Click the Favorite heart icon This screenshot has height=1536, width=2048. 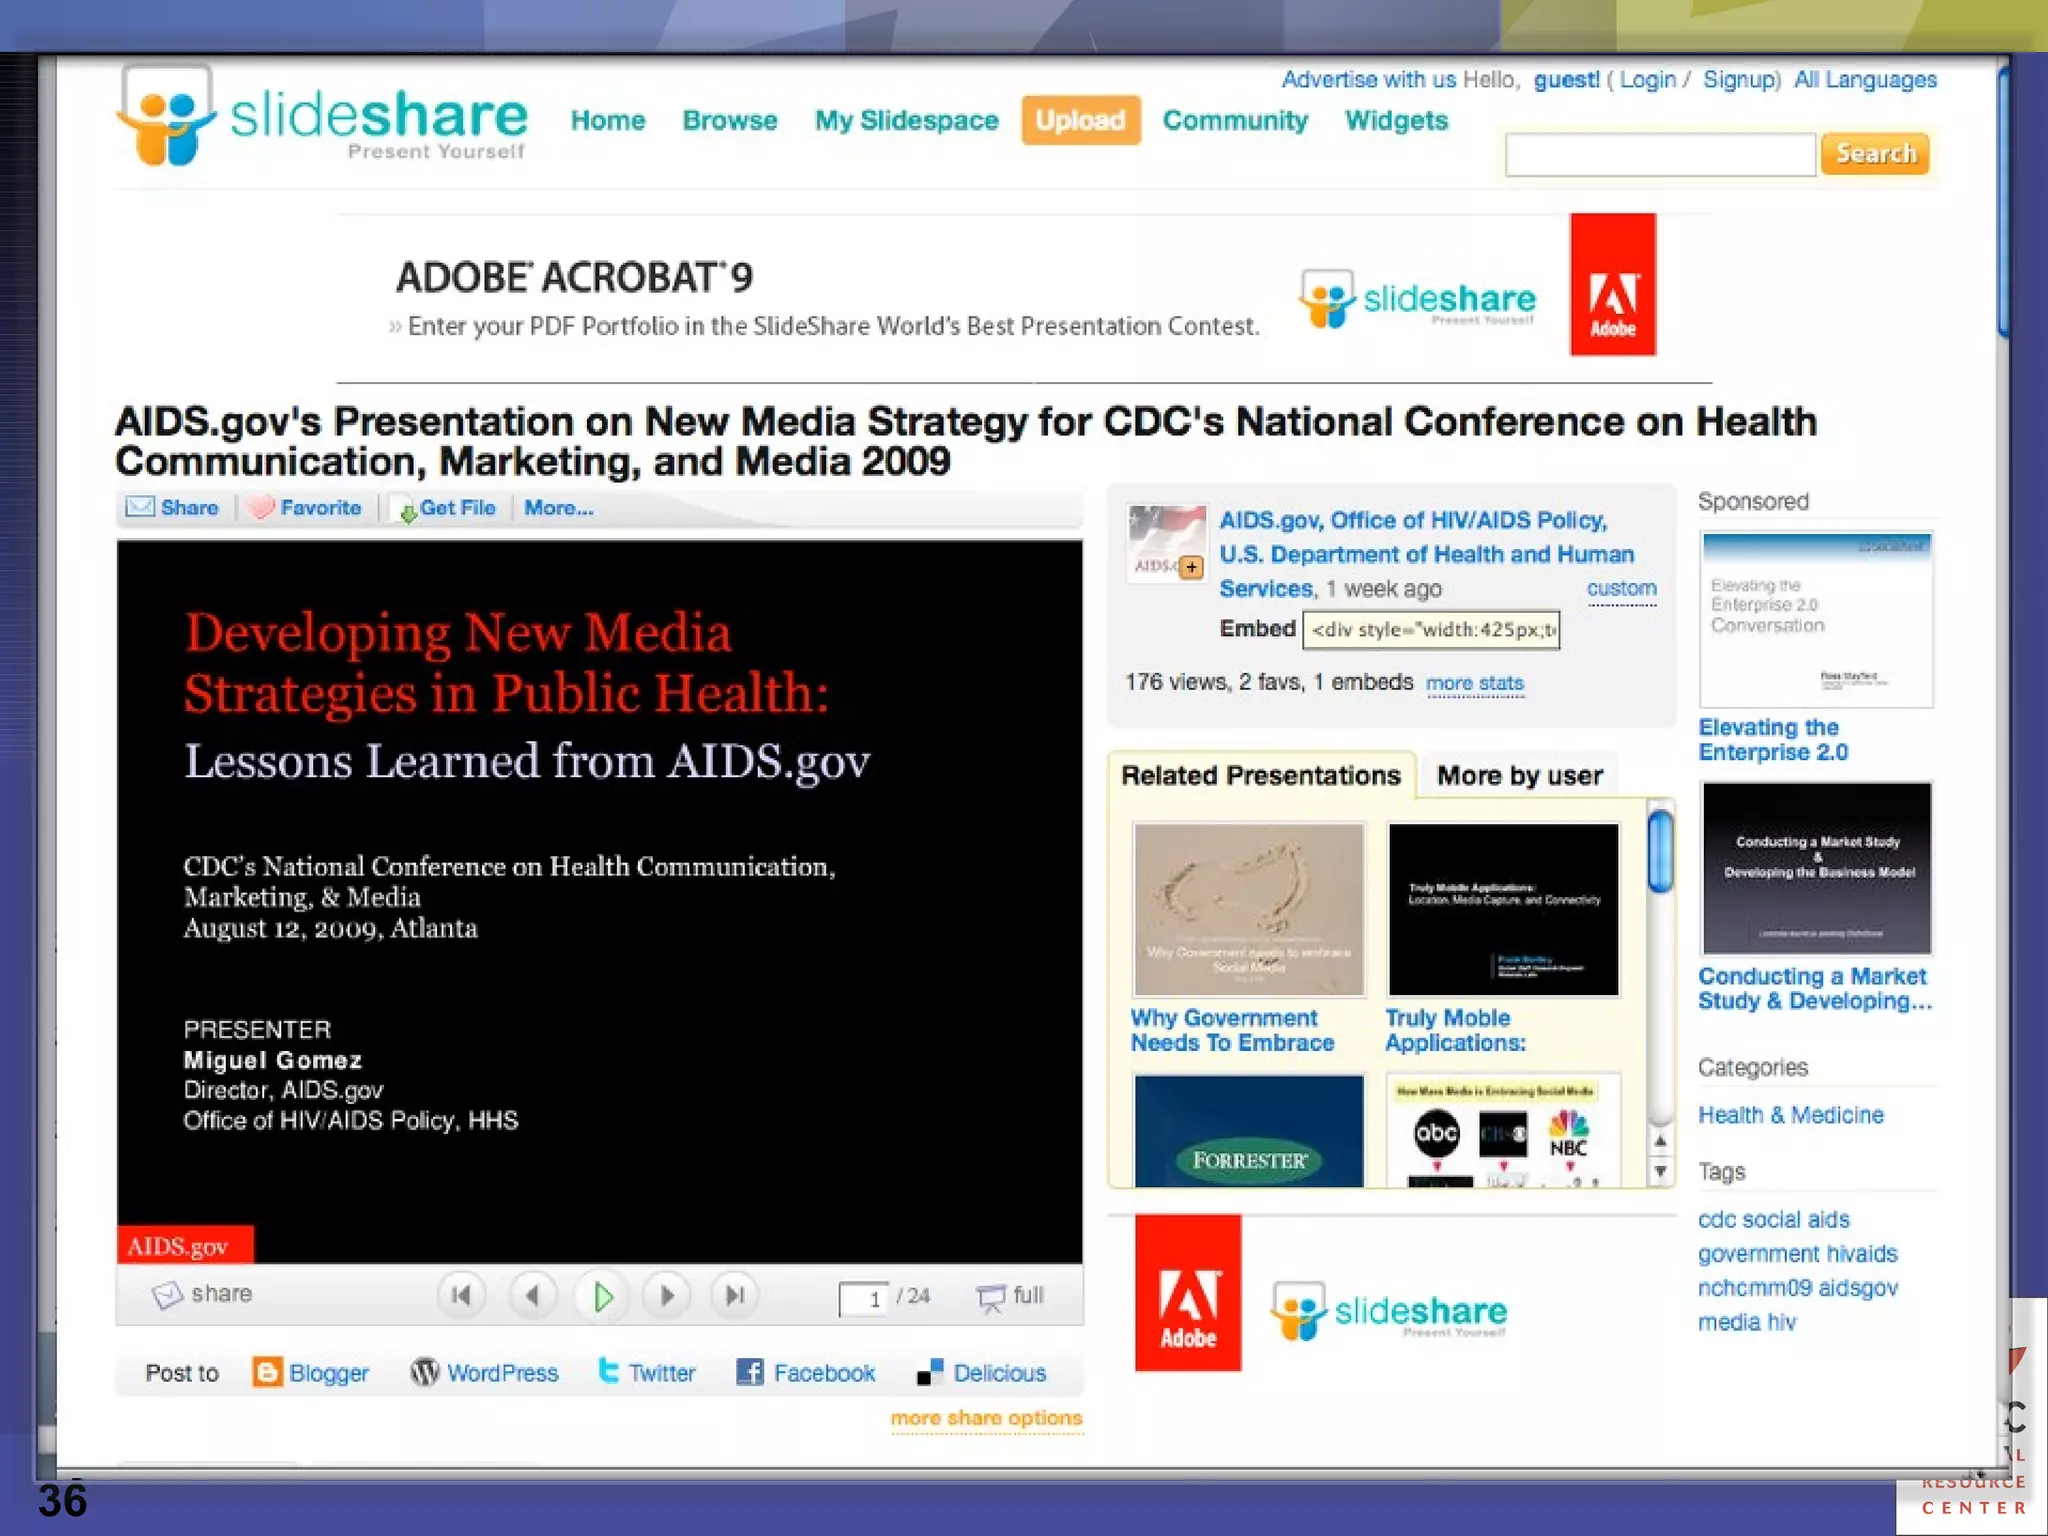(x=261, y=508)
